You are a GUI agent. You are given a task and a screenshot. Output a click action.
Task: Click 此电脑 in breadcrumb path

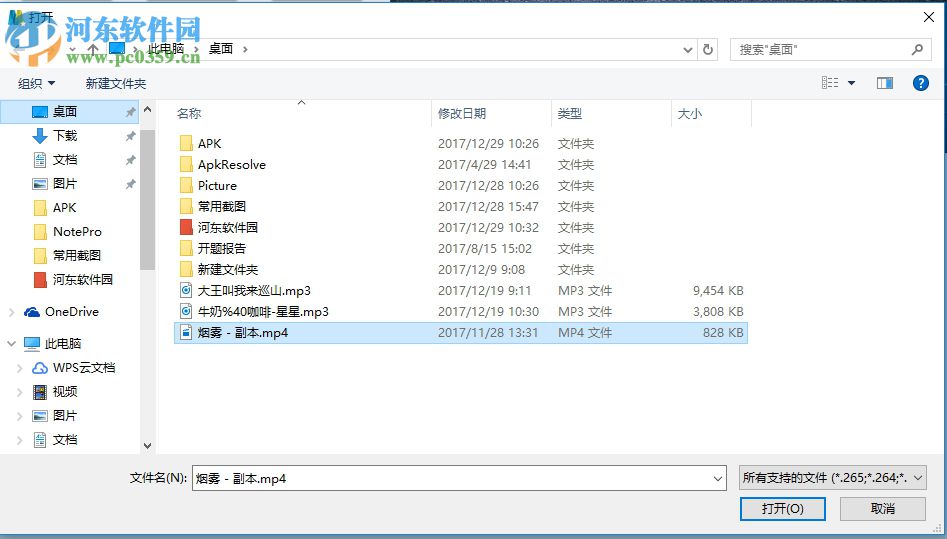tap(166, 49)
